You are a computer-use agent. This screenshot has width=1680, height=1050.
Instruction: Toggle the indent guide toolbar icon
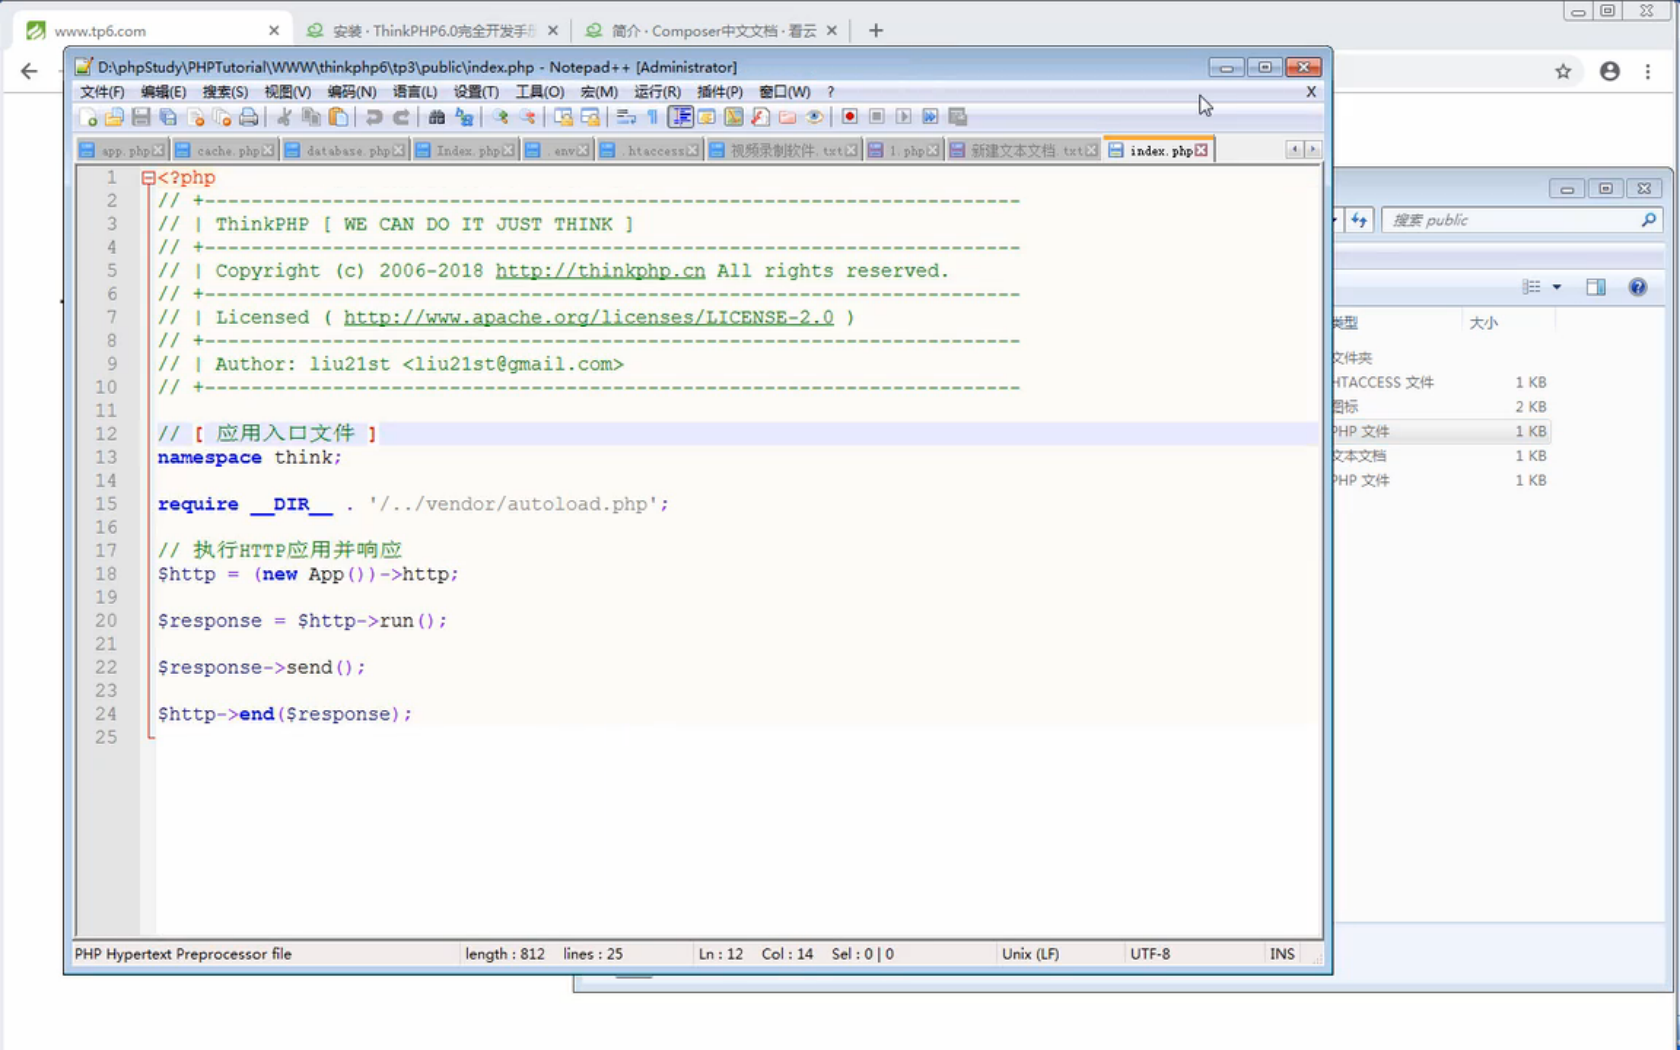click(x=680, y=117)
